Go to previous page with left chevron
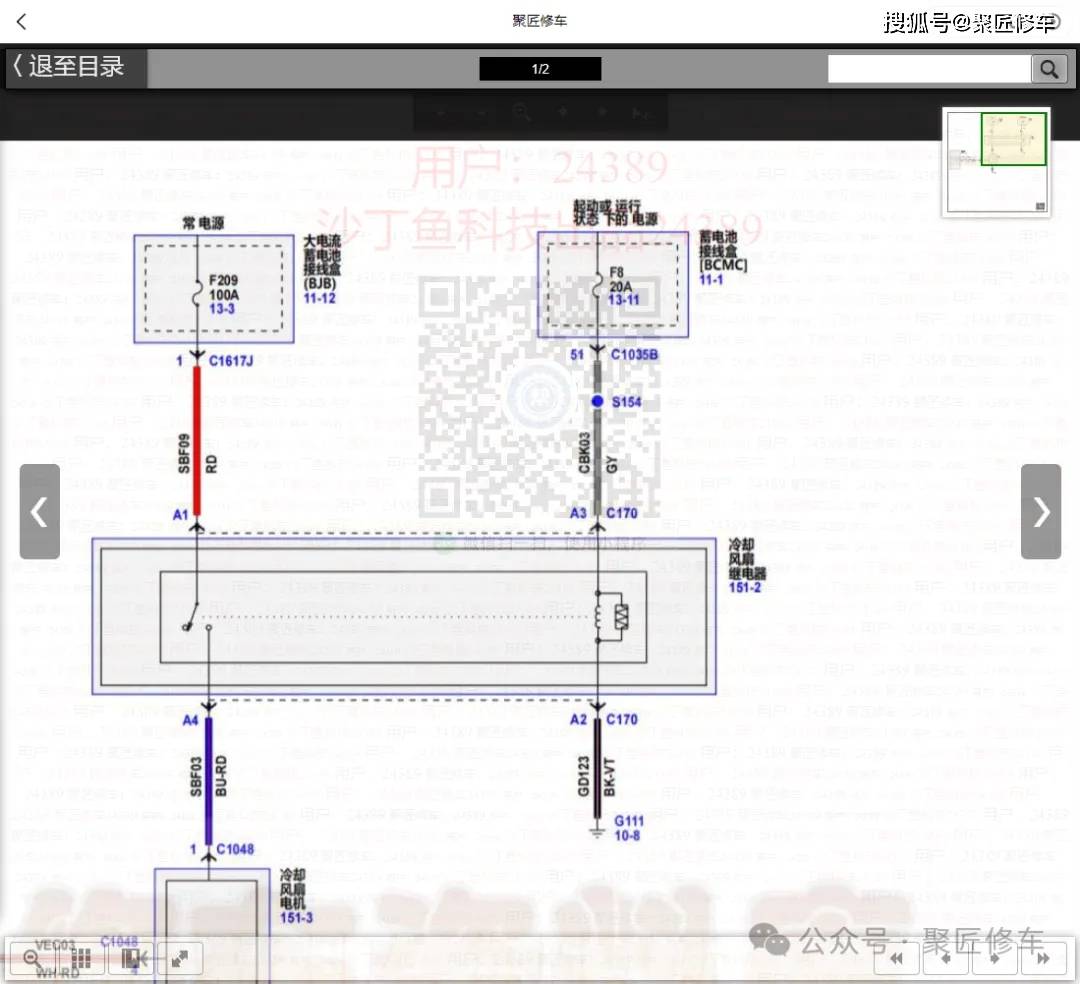This screenshot has height=984, width=1080. 39,511
